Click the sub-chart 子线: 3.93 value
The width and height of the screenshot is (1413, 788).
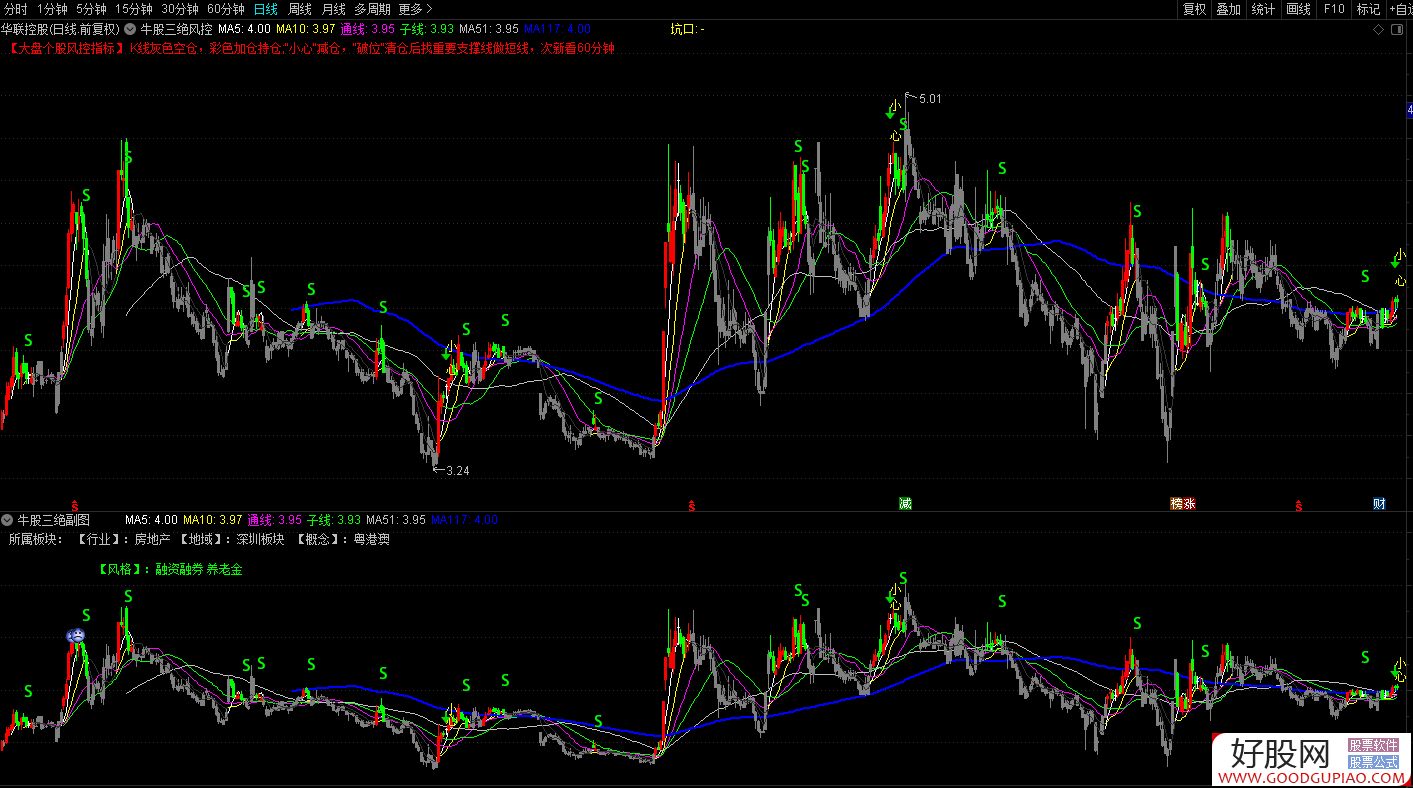pyautogui.click(x=333, y=520)
